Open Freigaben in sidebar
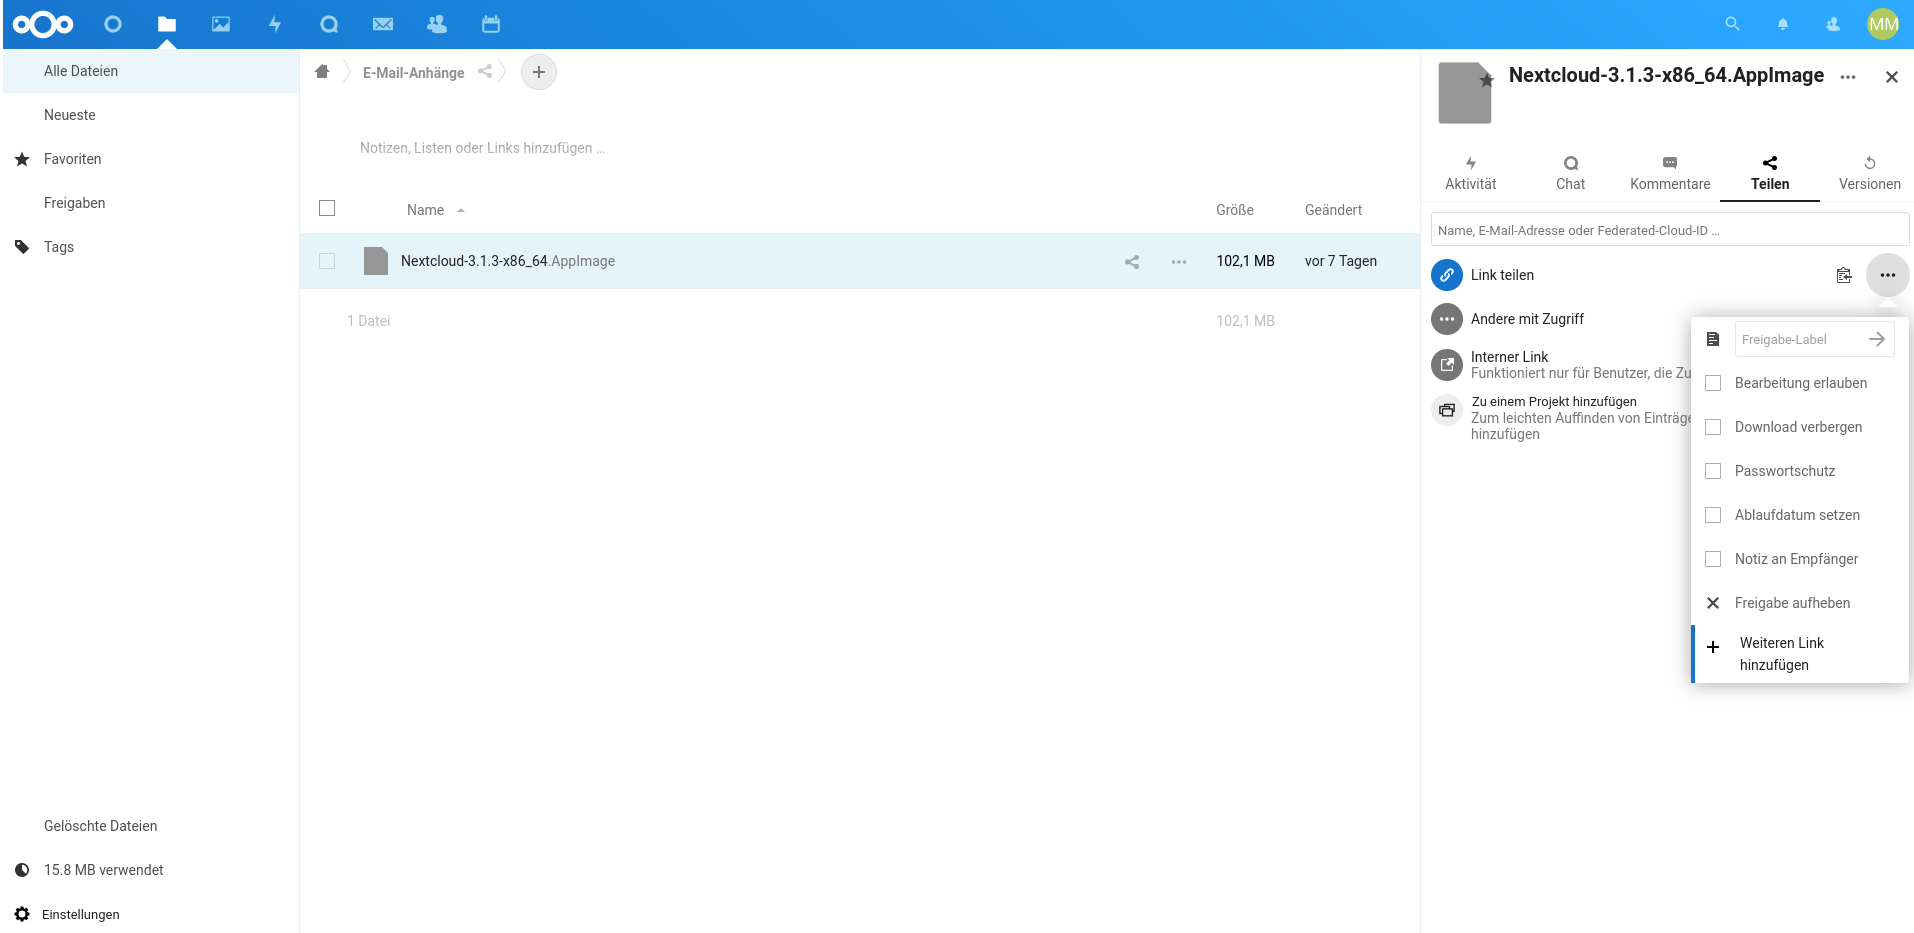The height and width of the screenshot is (933, 1914). [151, 203]
